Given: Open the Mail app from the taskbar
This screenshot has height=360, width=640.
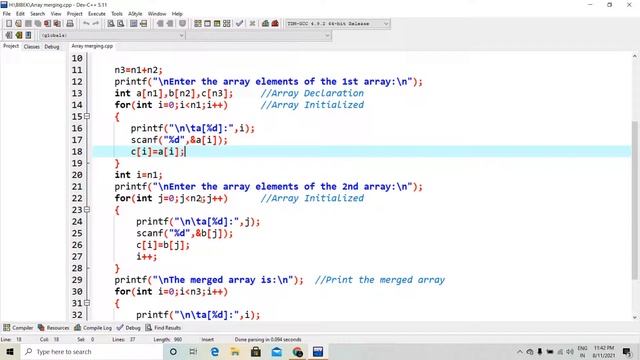Looking at the screenshot, I should tap(277, 351).
